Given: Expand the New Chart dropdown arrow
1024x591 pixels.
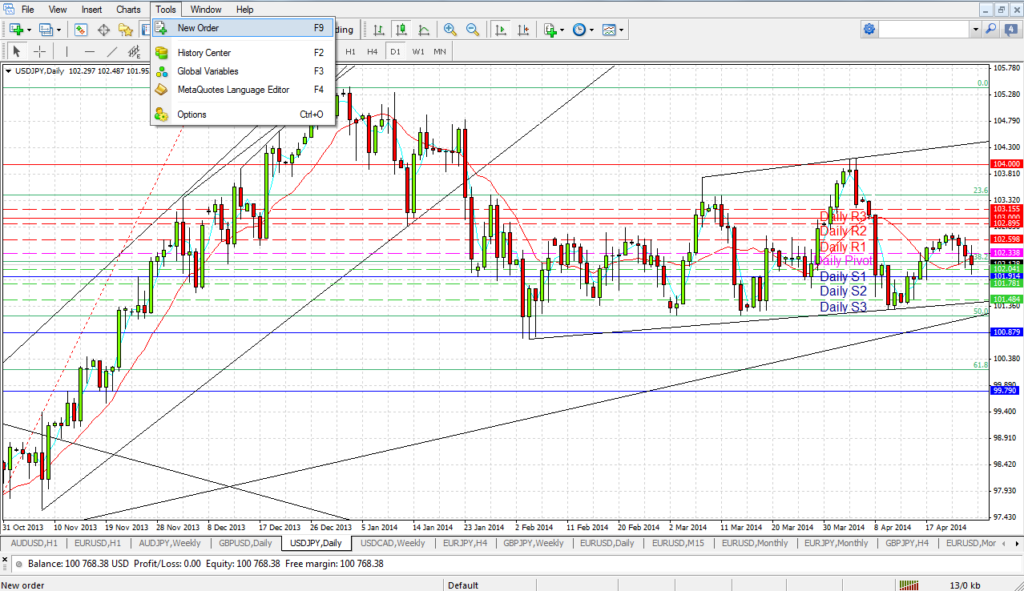Looking at the screenshot, I should pos(29,29).
